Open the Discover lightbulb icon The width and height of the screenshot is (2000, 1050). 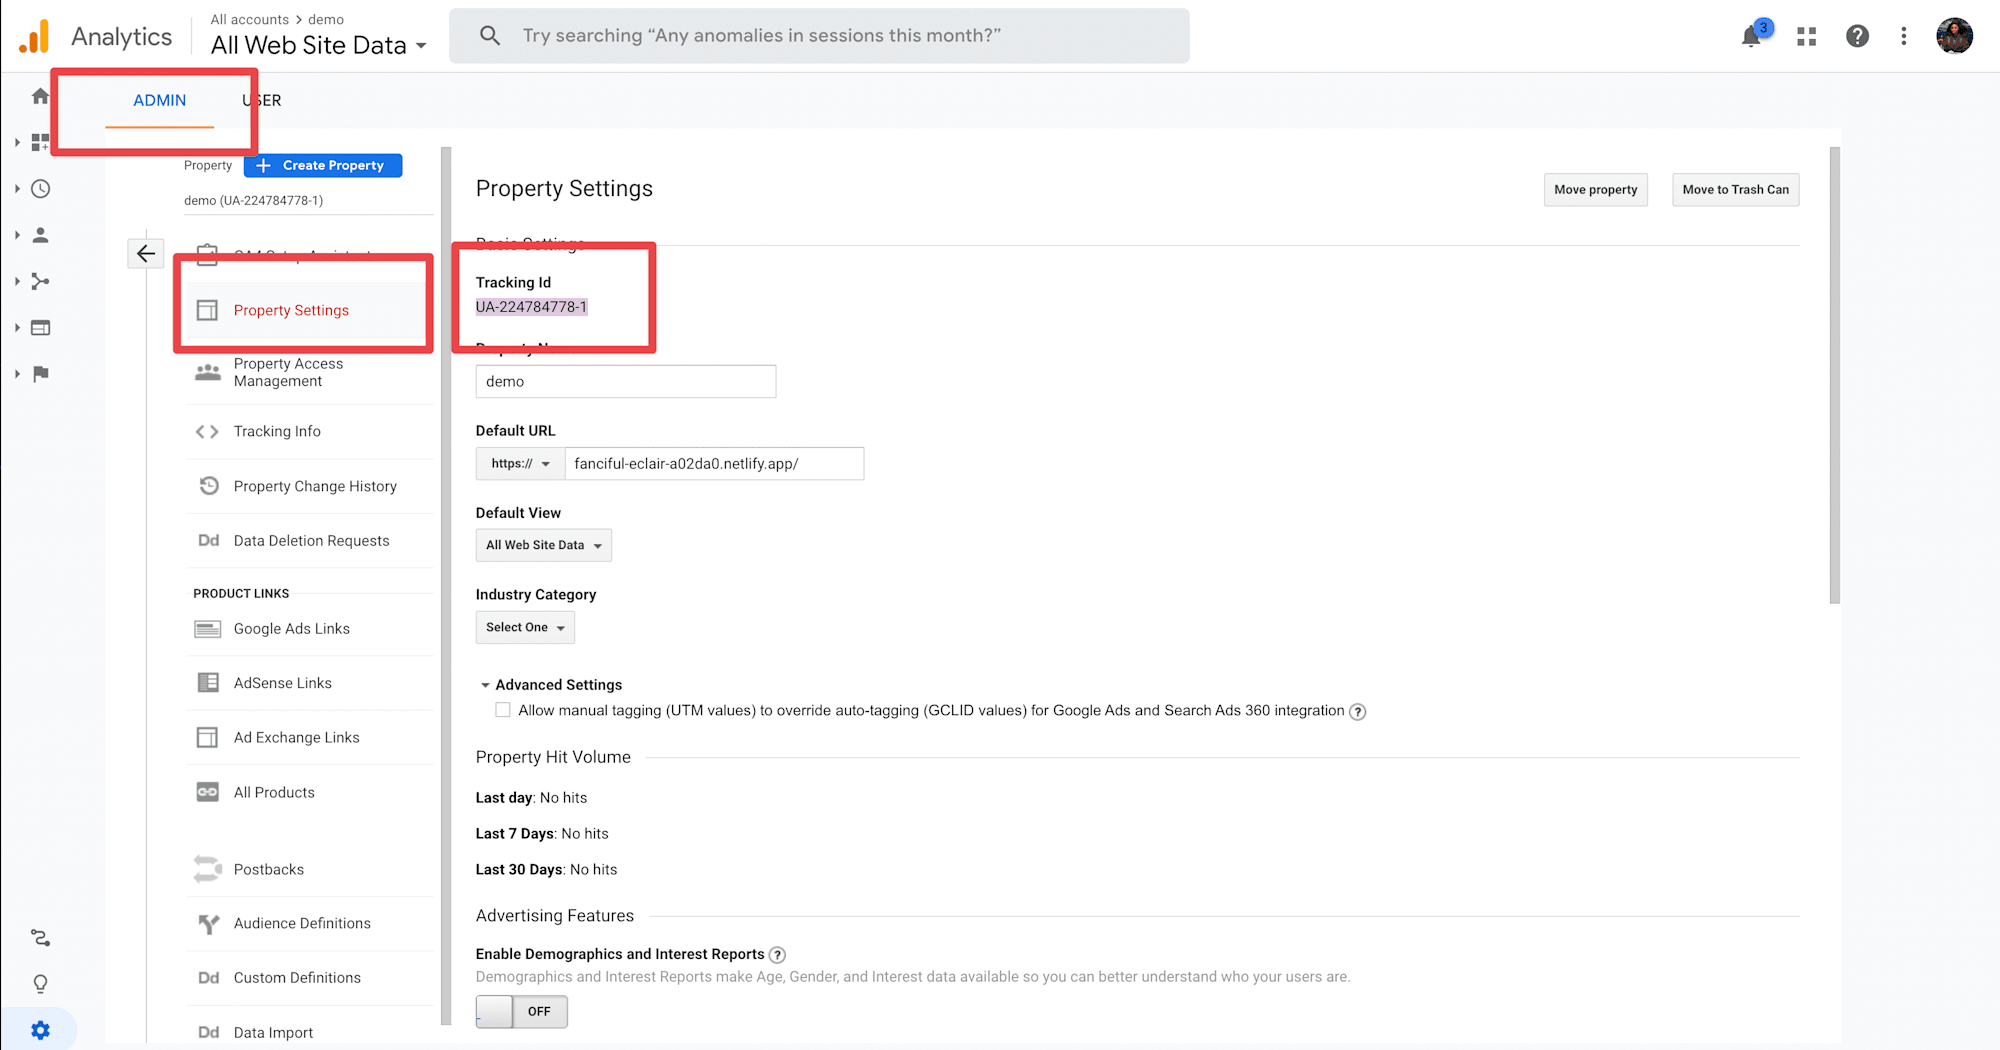(x=40, y=984)
